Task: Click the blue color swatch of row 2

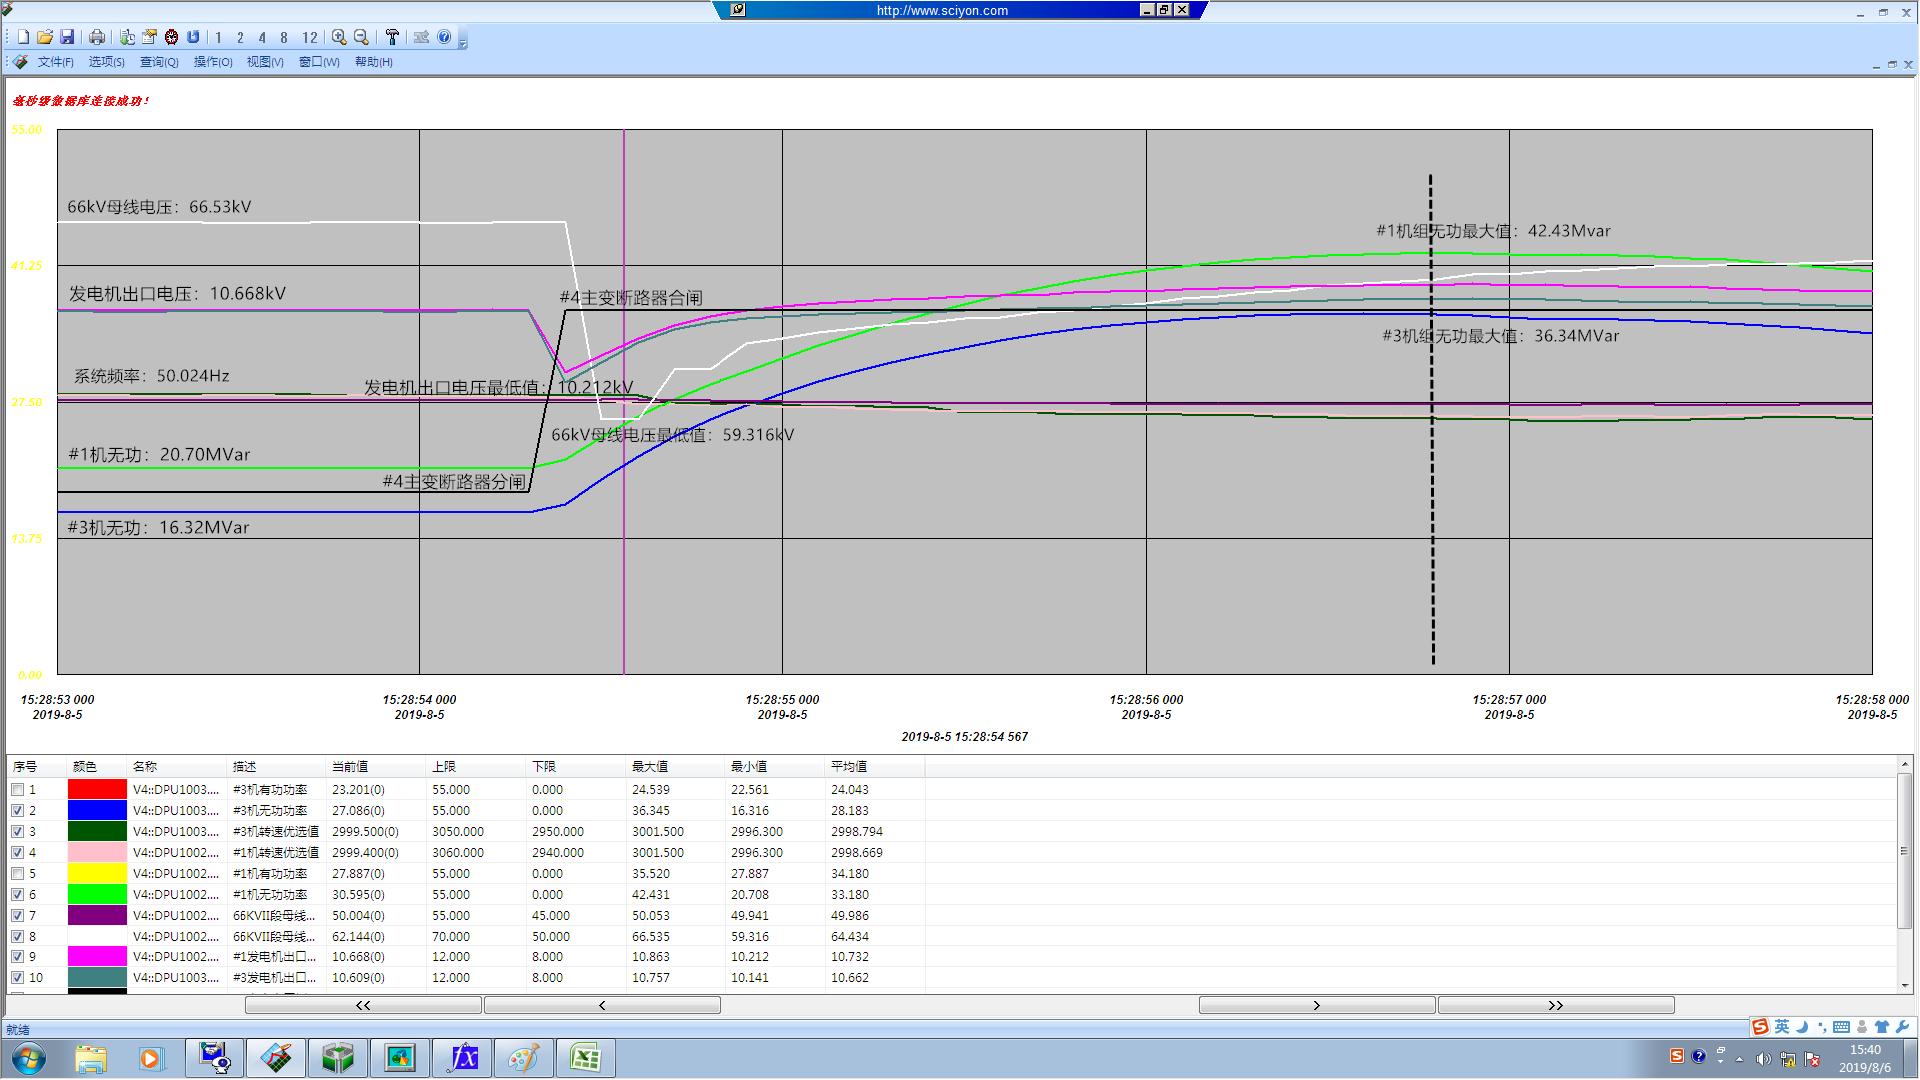Action: coord(97,811)
